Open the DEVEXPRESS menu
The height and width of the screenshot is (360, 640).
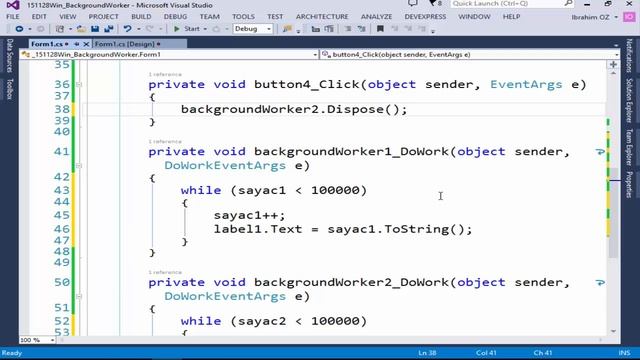[425, 17]
